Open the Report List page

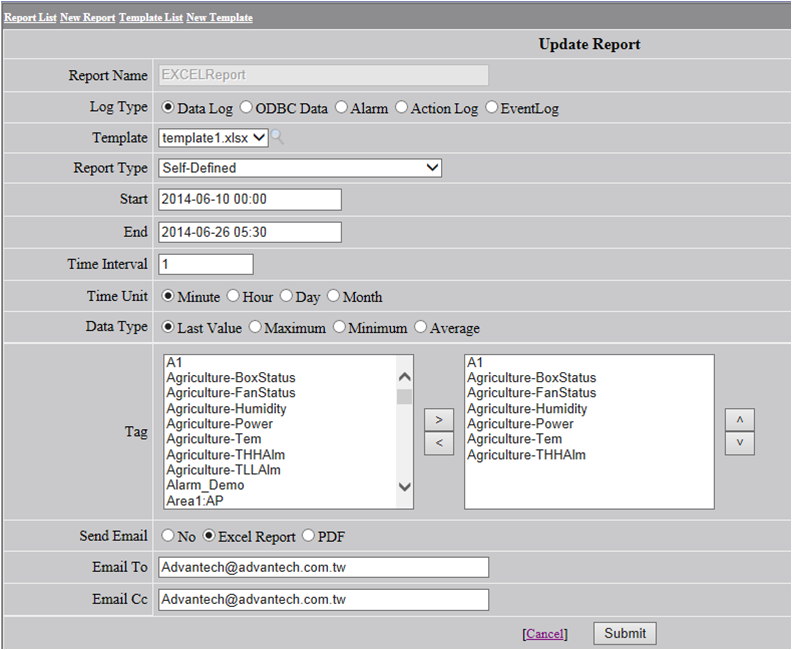point(30,18)
